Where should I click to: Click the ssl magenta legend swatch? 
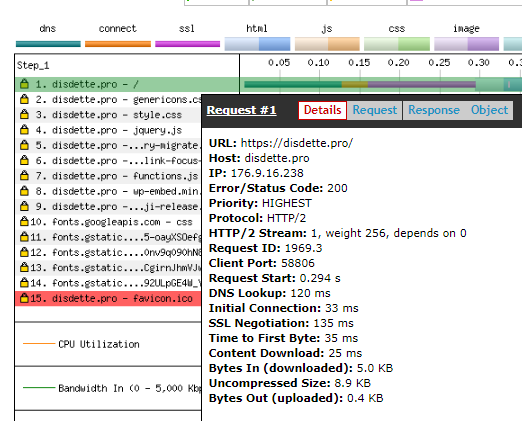[x=188, y=44]
